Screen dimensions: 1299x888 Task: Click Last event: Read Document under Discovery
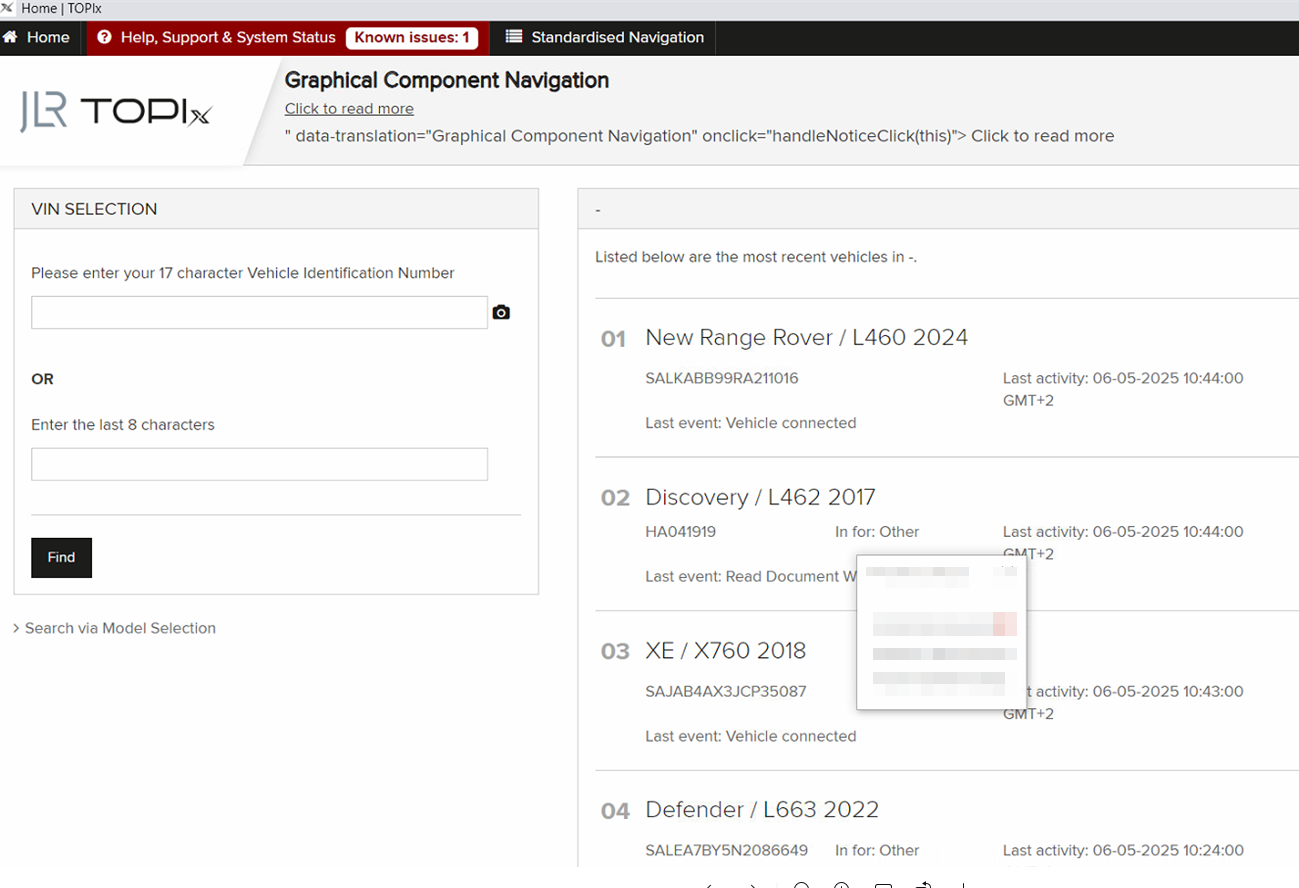click(750, 577)
